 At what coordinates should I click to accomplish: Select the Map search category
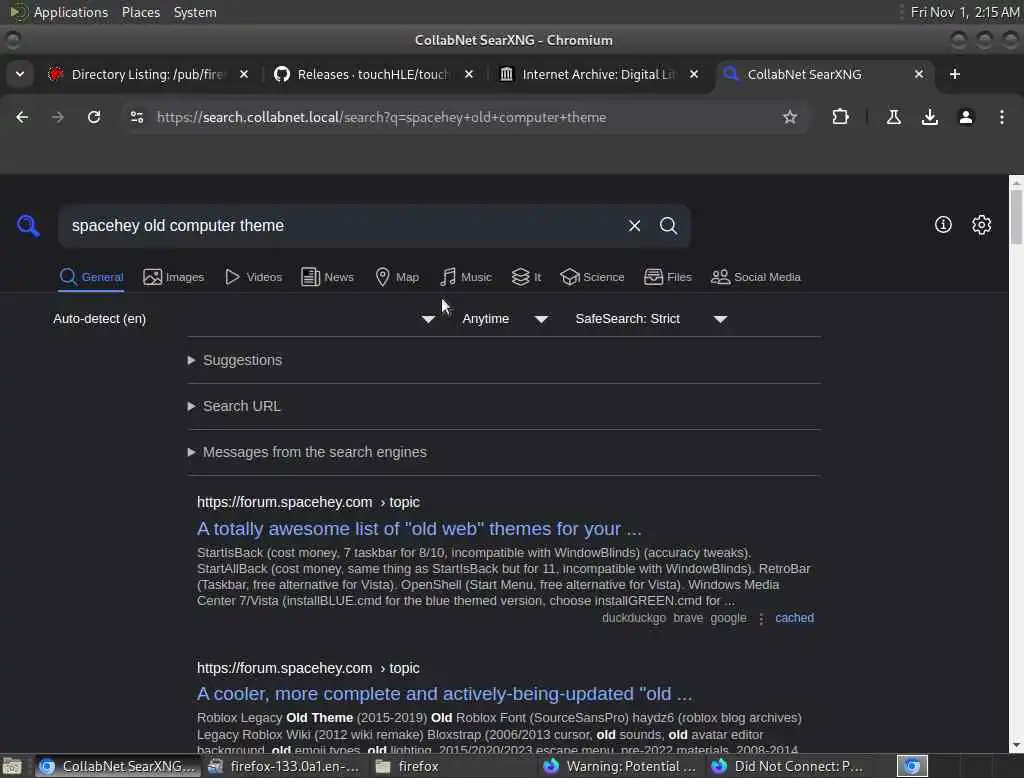coord(397,277)
